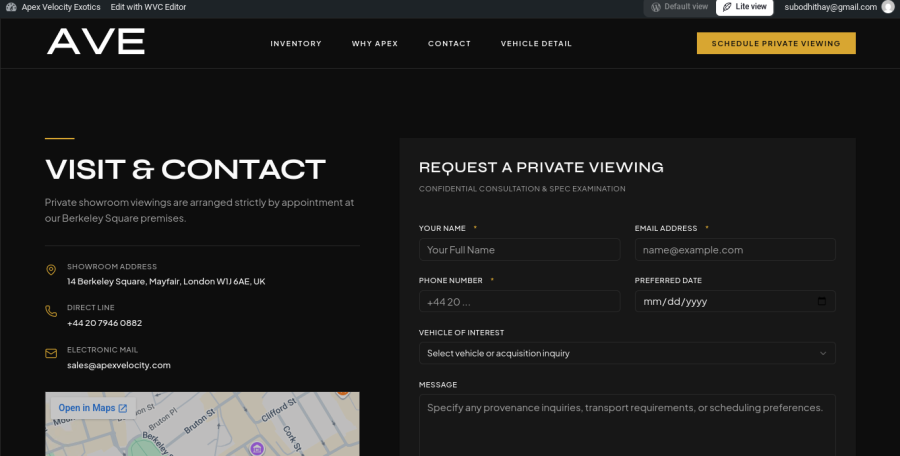Click the Direct Line label
This screenshot has width=900, height=456.
(91, 308)
